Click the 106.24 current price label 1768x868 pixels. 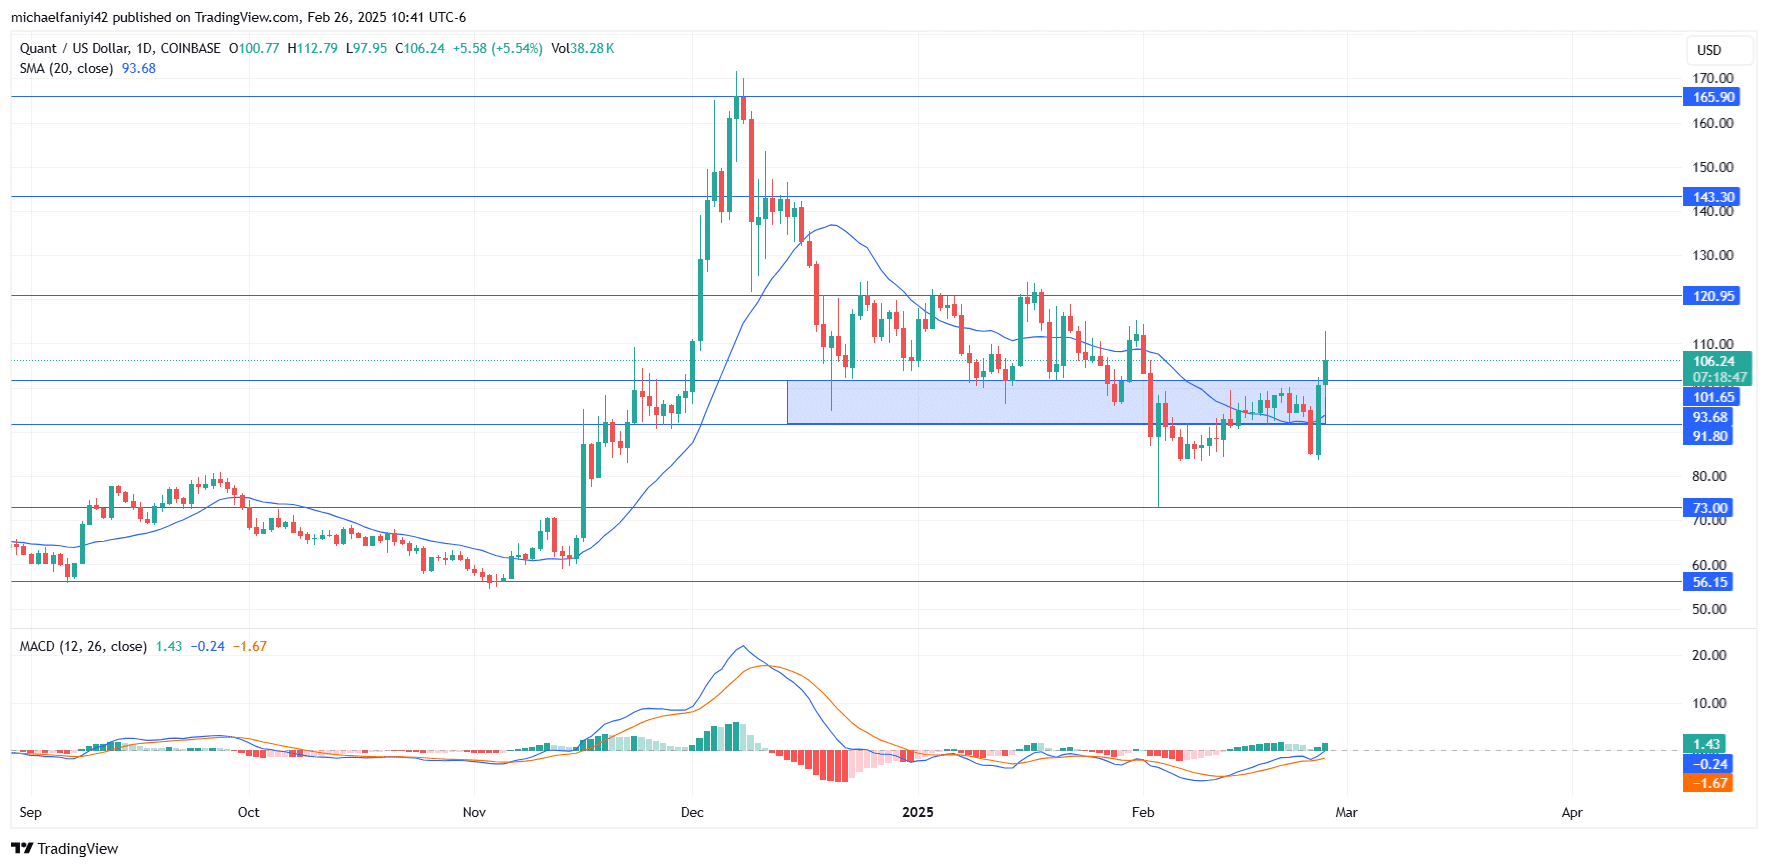[1718, 361]
